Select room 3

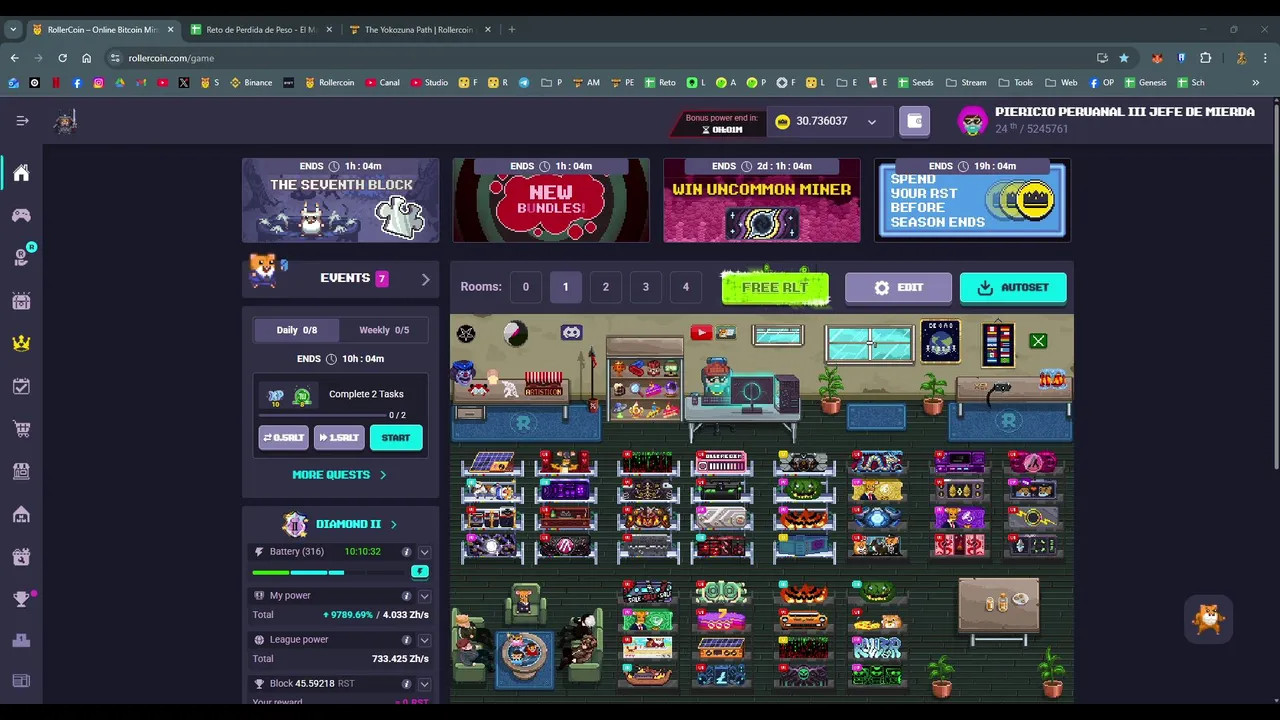click(645, 287)
